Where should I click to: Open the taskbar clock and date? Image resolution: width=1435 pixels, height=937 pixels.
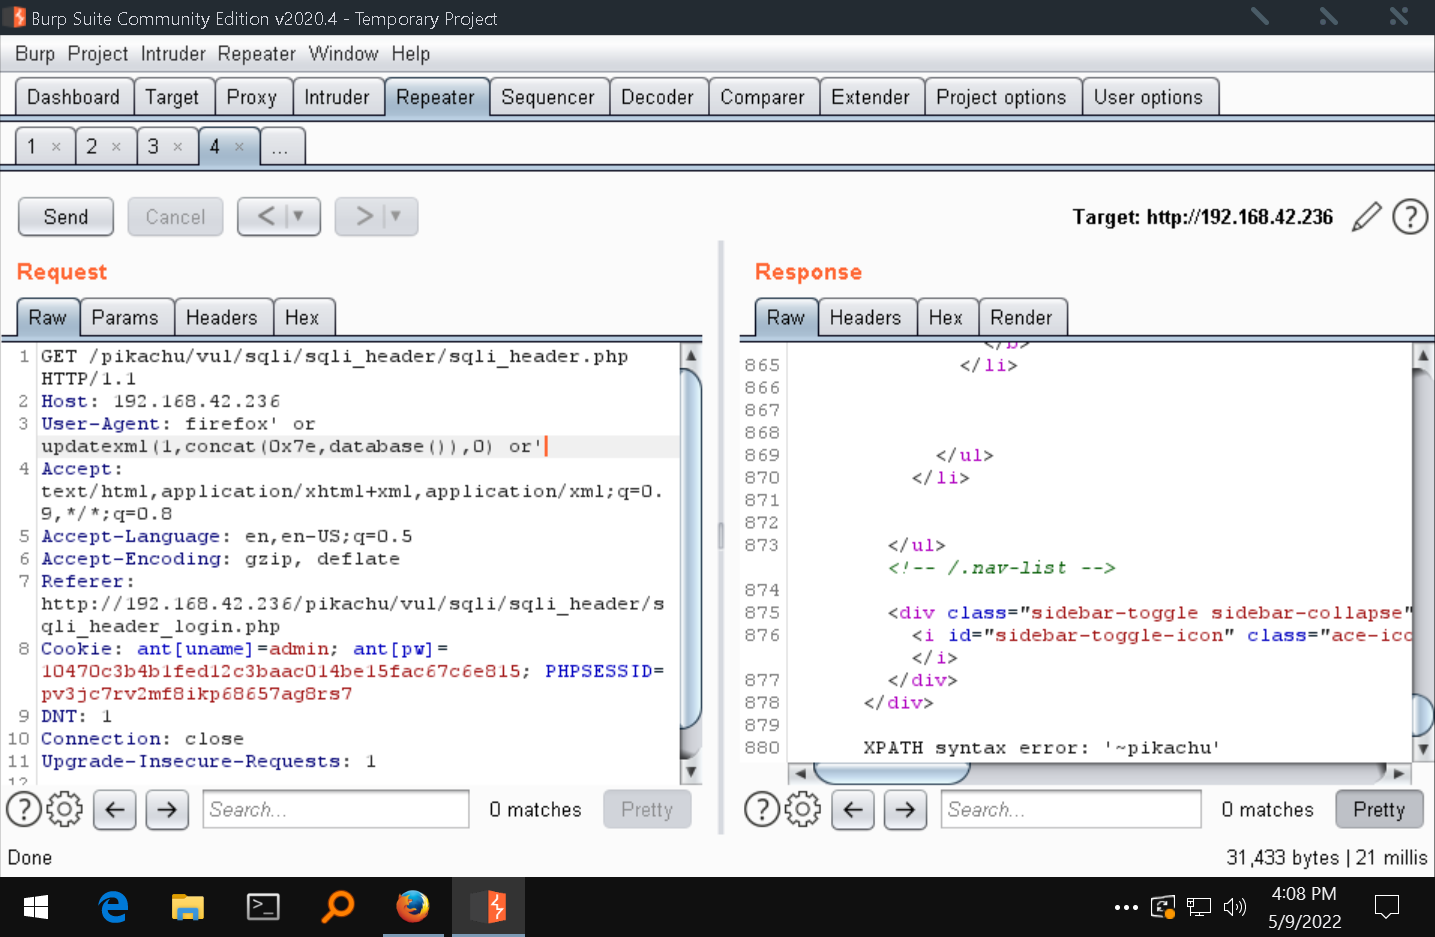click(x=1304, y=907)
